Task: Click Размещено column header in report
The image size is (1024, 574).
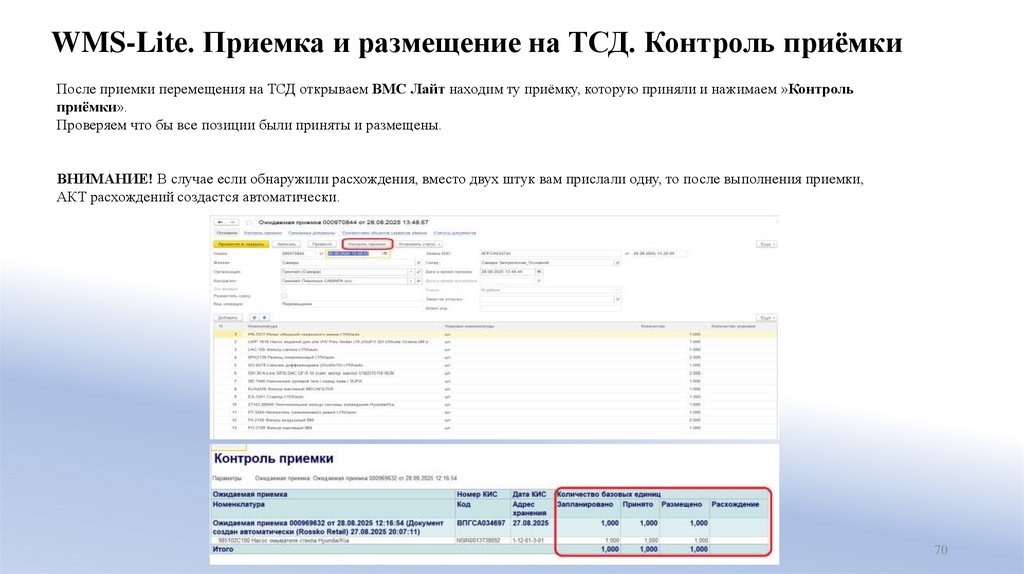Action: 681,504
